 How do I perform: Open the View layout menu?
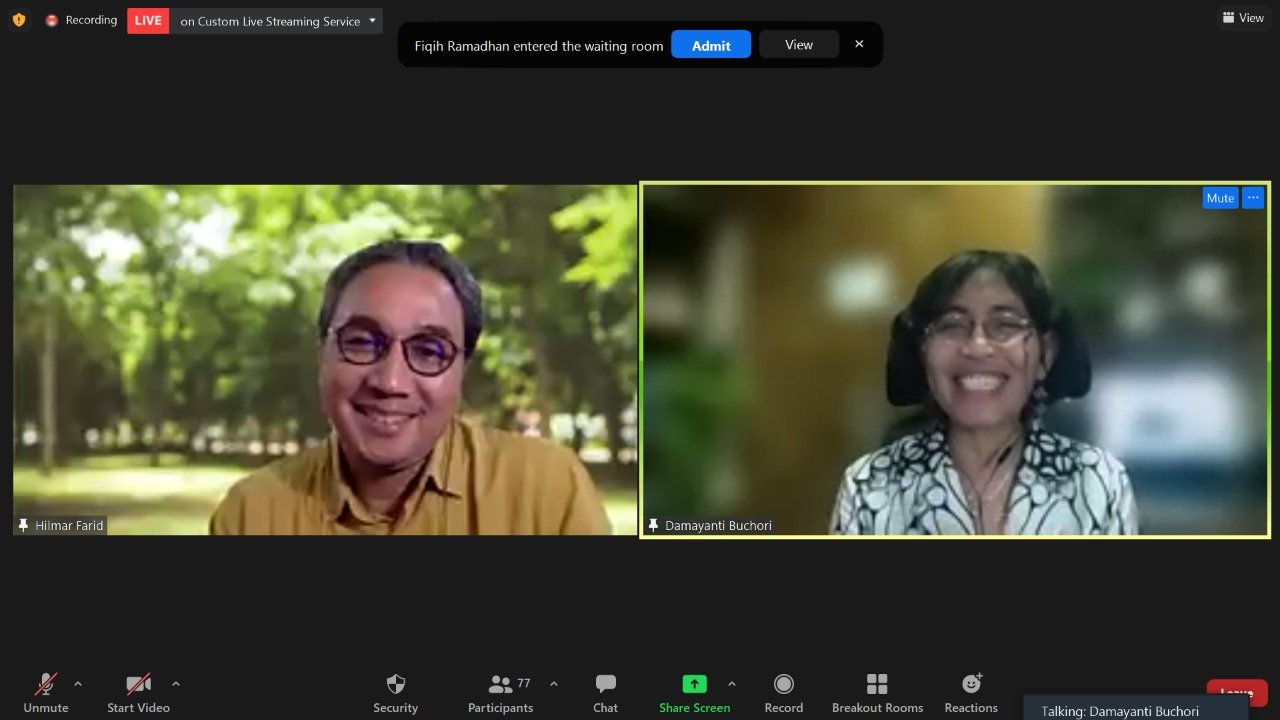(1243, 18)
